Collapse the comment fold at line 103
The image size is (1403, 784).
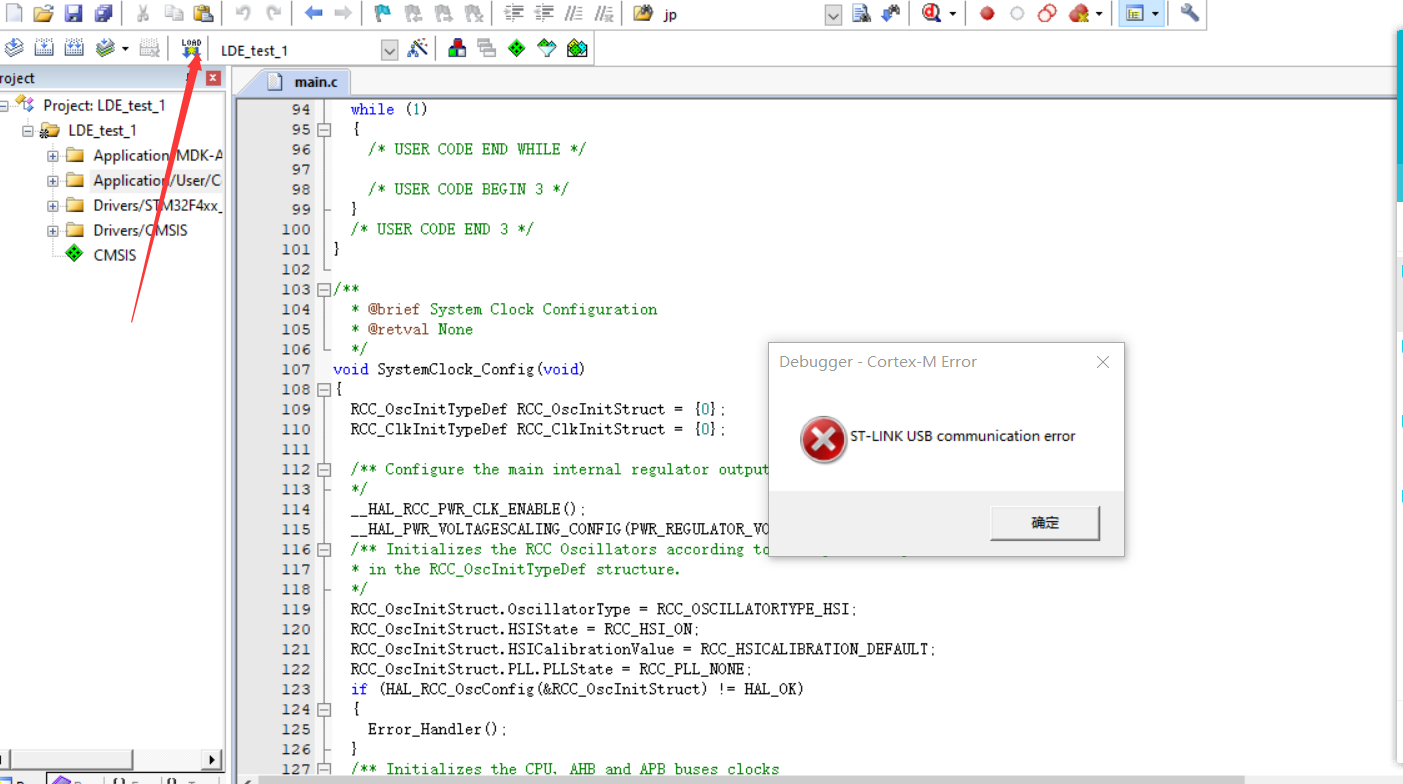[x=324, y=289]
